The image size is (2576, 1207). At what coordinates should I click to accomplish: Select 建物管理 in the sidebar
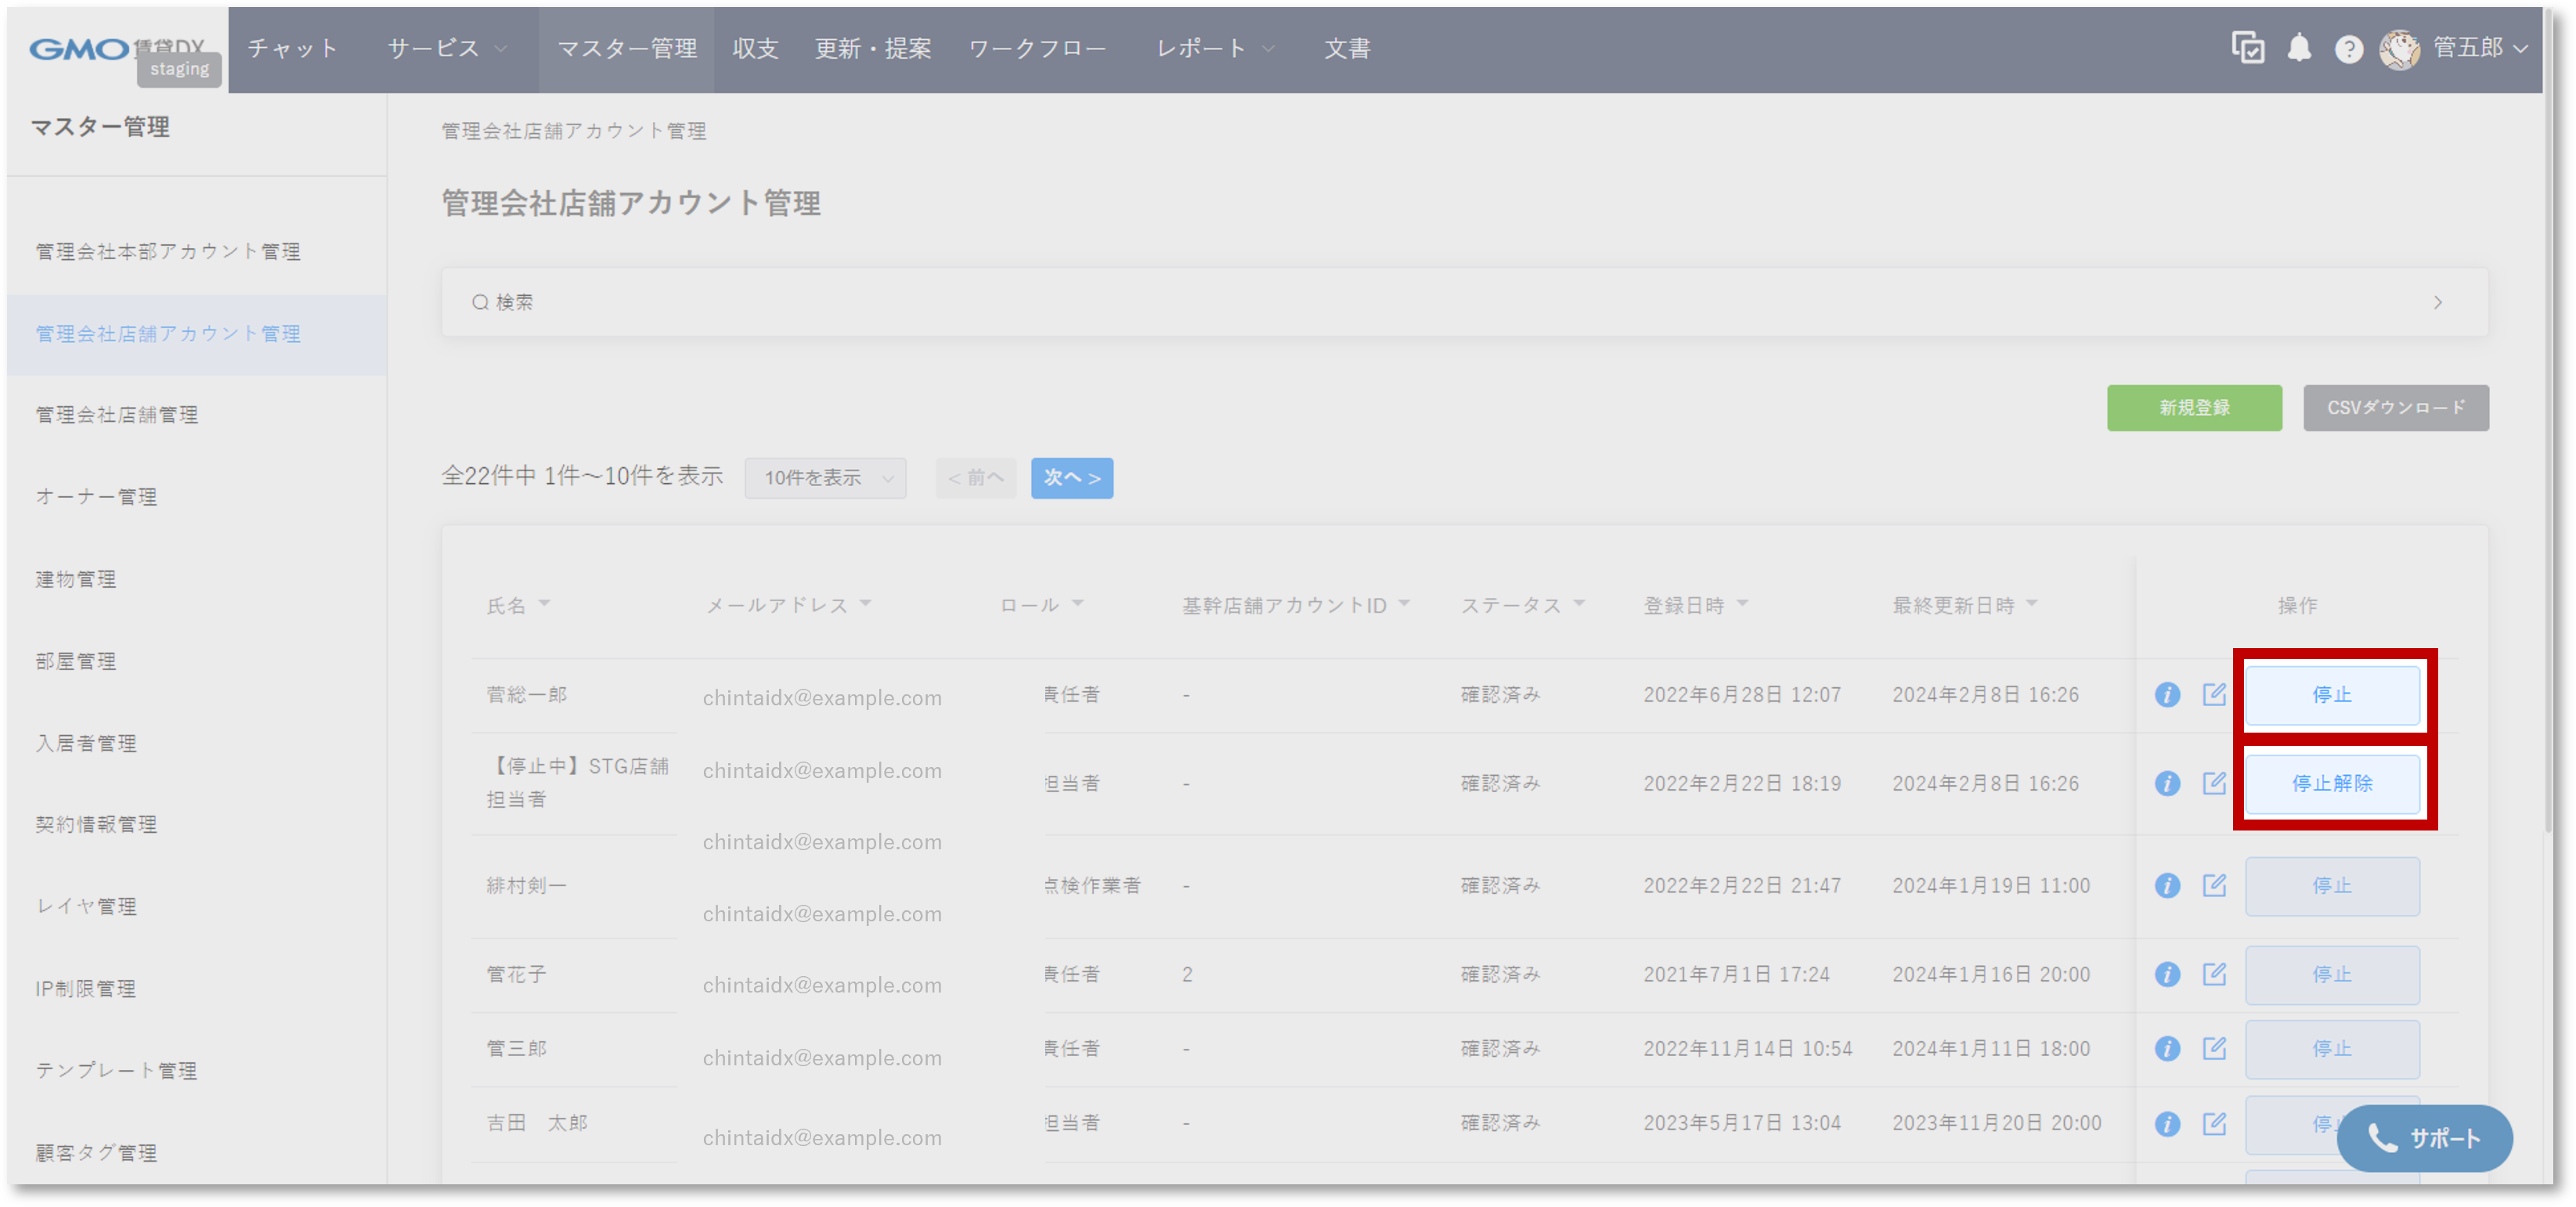76,579
